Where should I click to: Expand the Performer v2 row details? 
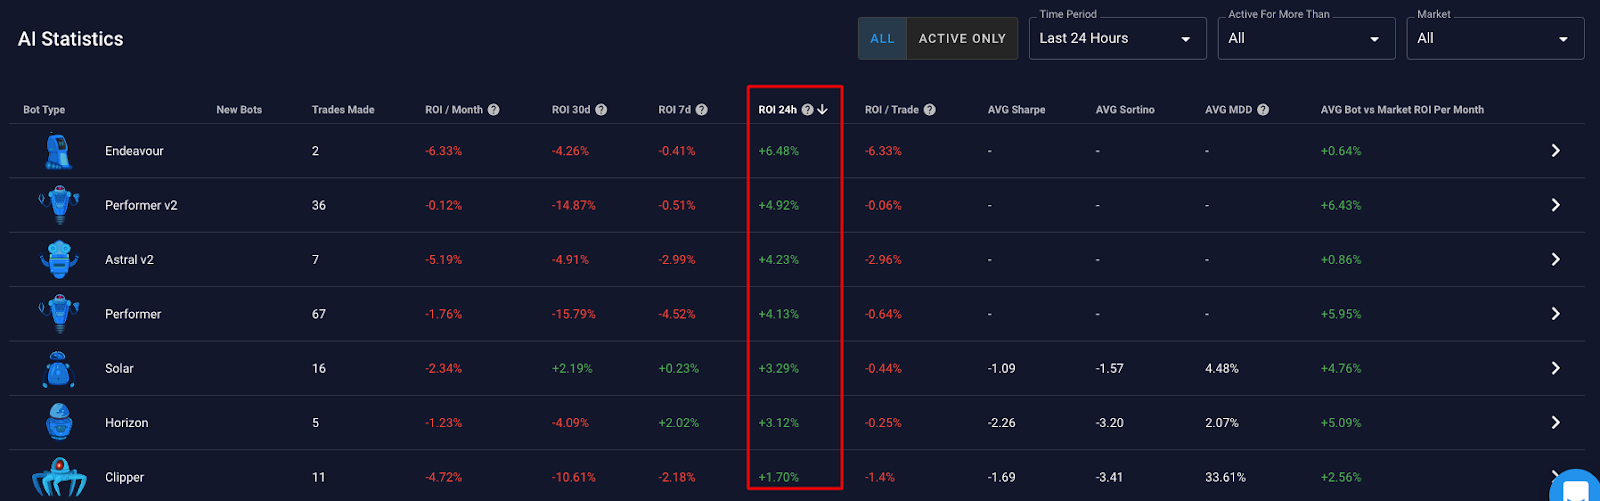click(1555, 205)
